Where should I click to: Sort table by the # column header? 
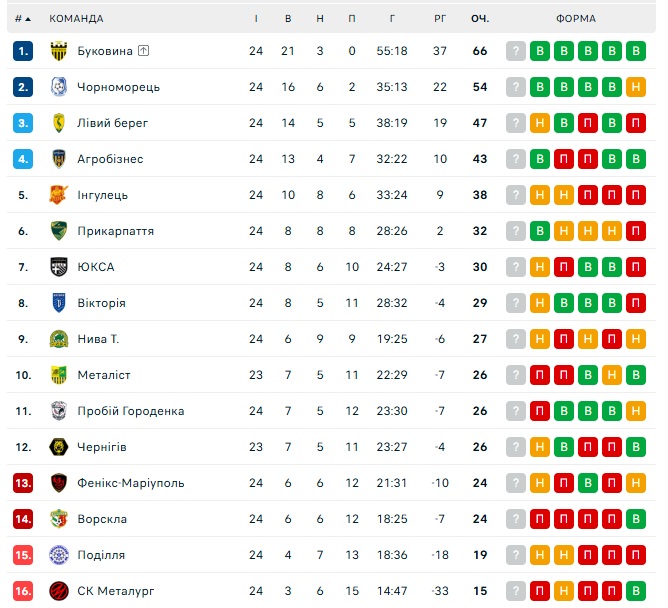(21, 19)
